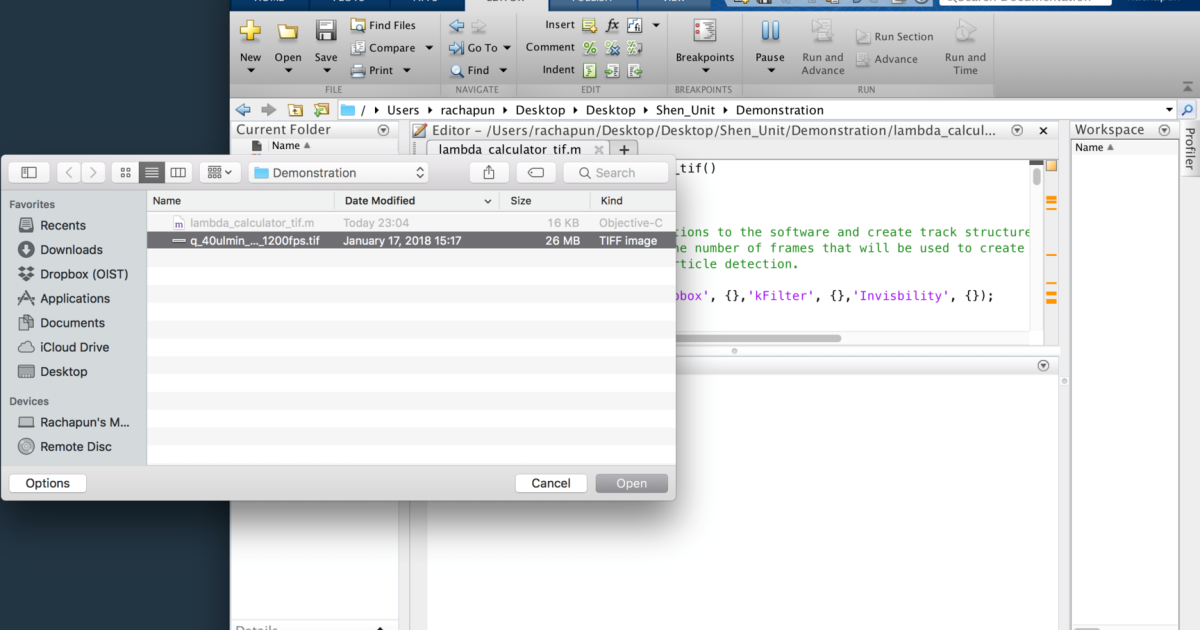Toggle list view in the Open dialog
This screenshot has height=630, width=1200.
151,171
